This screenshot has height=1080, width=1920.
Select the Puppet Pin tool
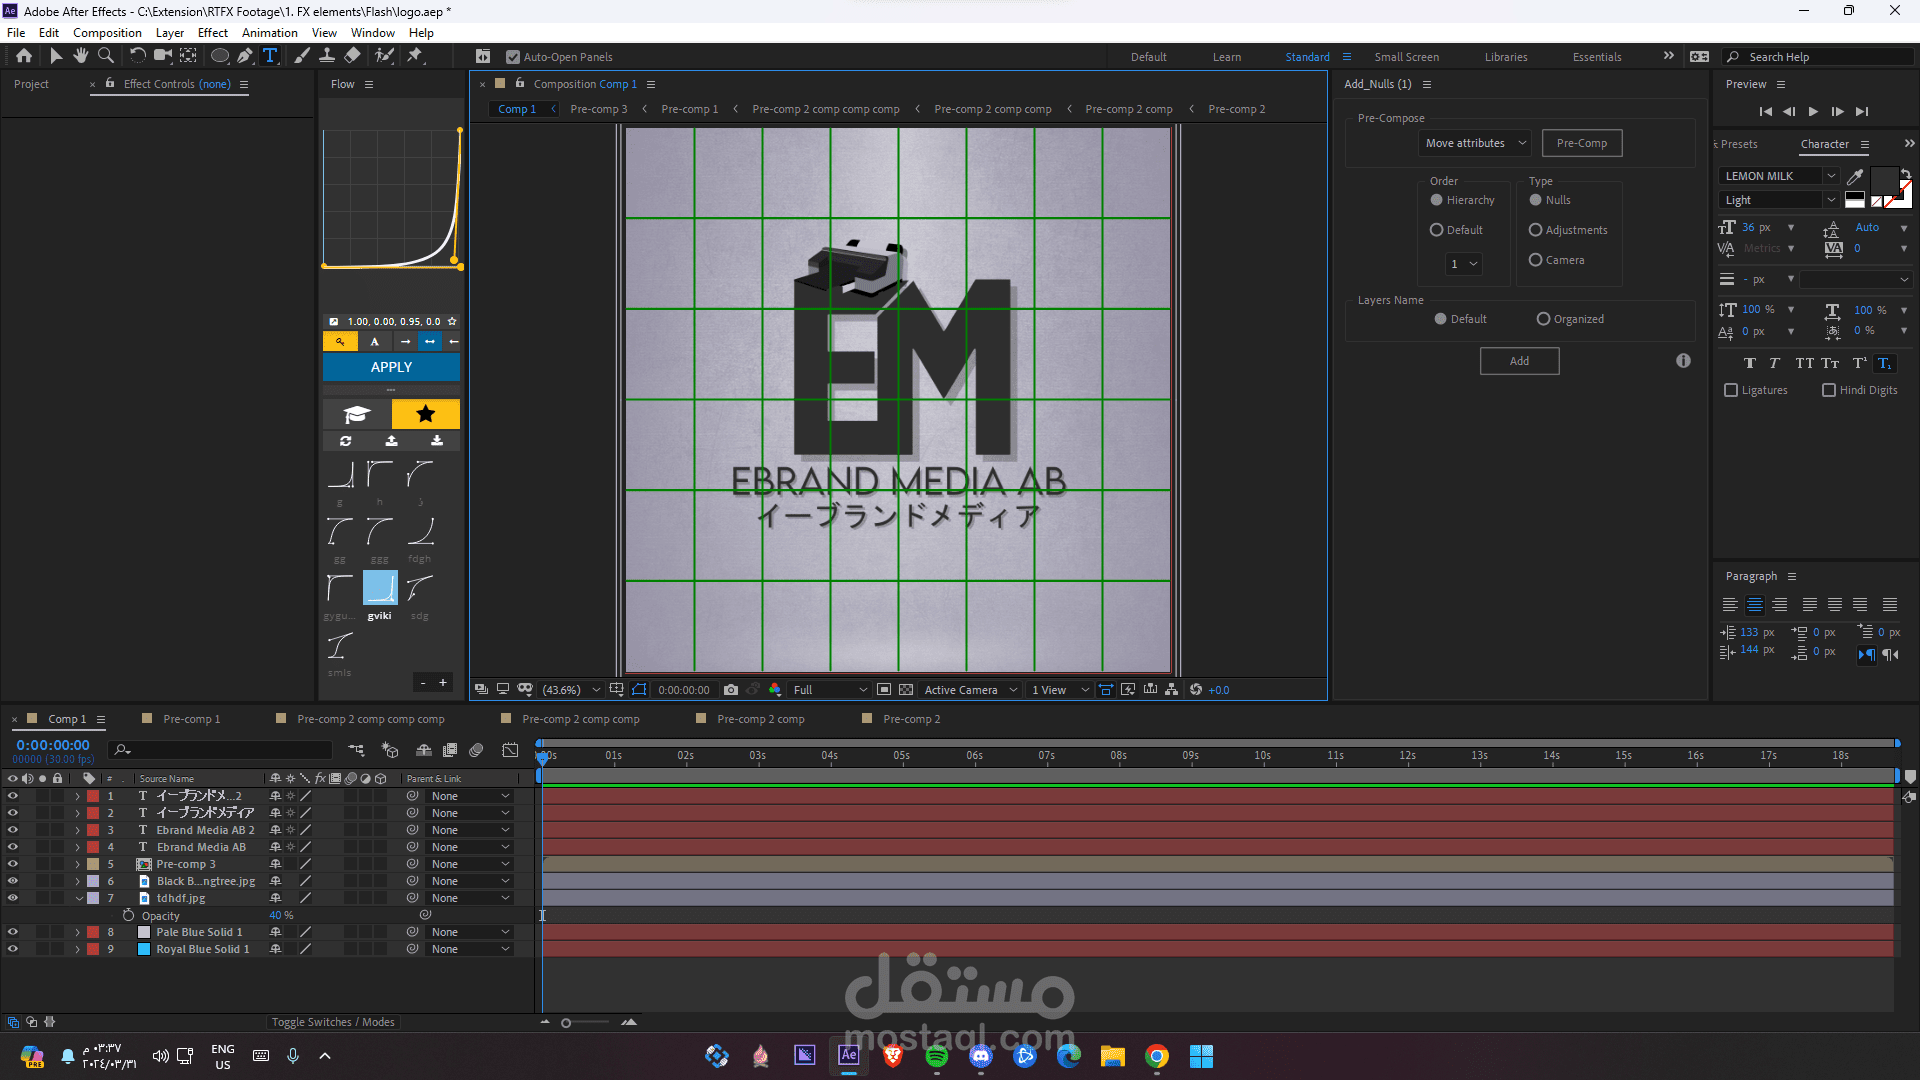(415, 56)
